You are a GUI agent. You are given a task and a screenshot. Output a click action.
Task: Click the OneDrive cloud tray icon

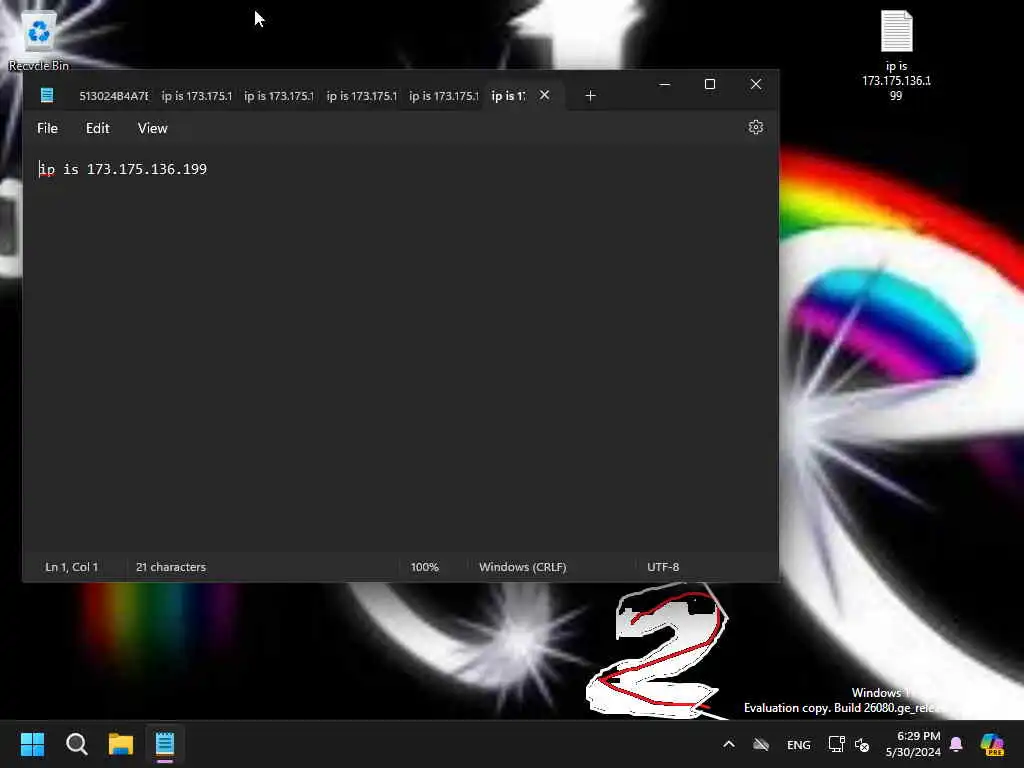pos(761,744)
